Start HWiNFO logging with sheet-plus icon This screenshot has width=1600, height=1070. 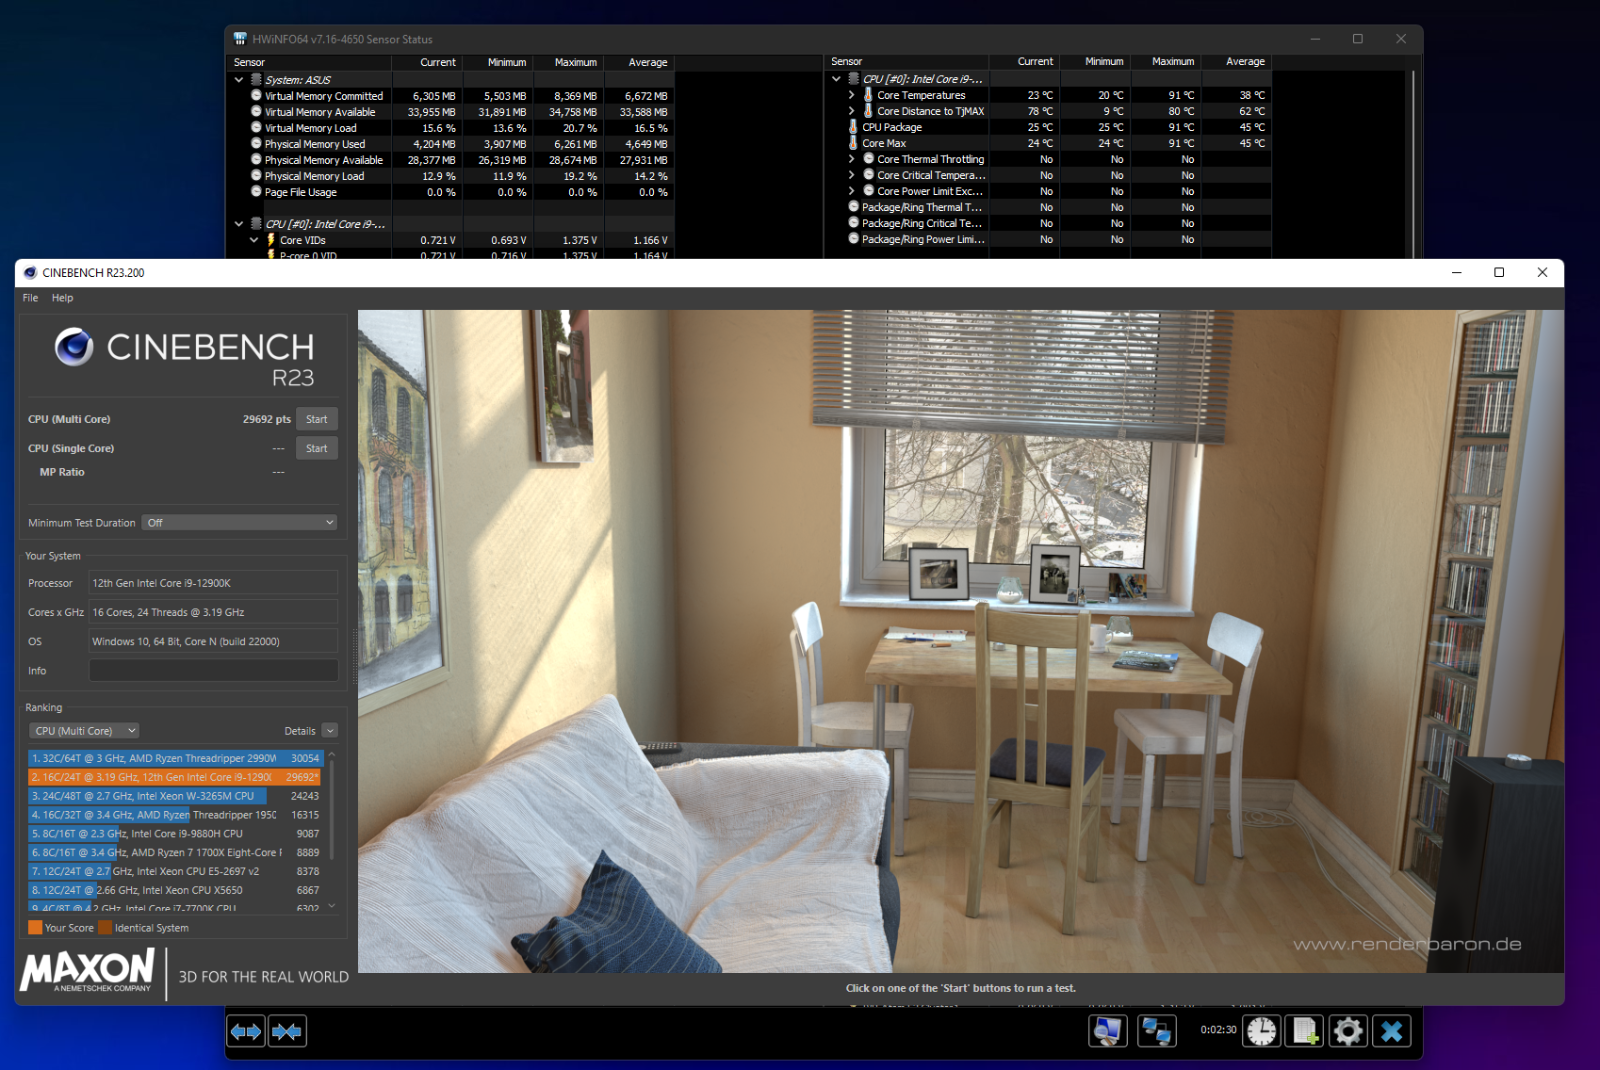point(1305,1031)
